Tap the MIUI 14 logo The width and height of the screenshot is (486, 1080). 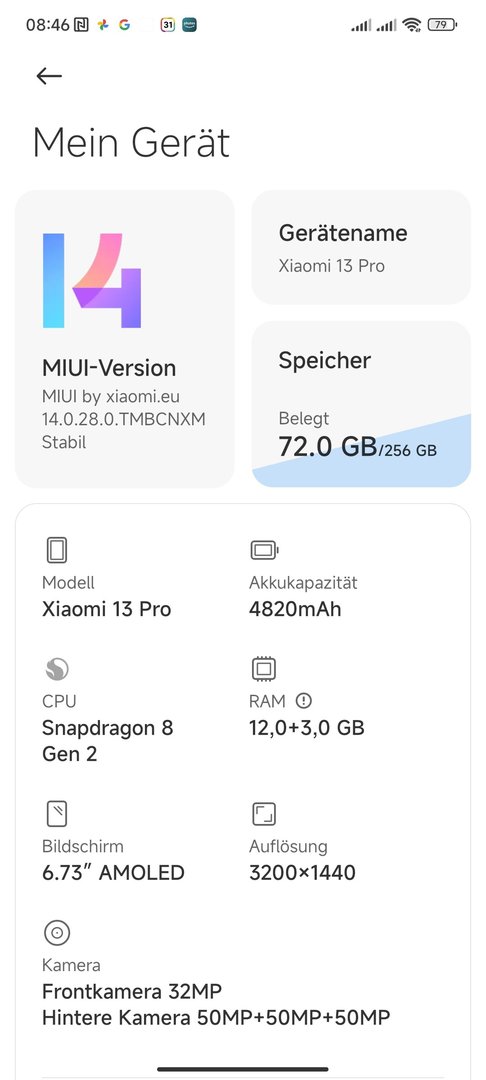pyautogui.click(x=92, y=280)
